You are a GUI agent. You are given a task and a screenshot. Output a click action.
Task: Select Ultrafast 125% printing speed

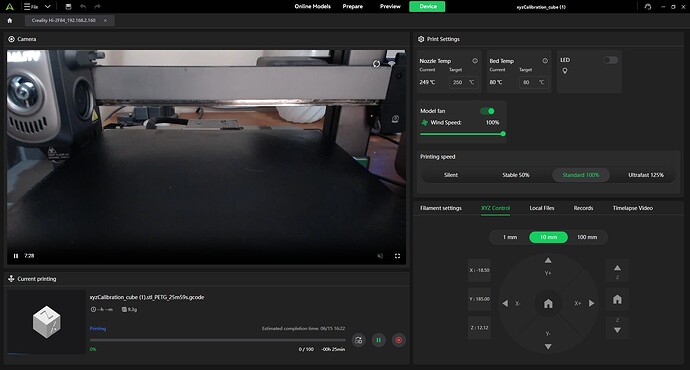646,175
